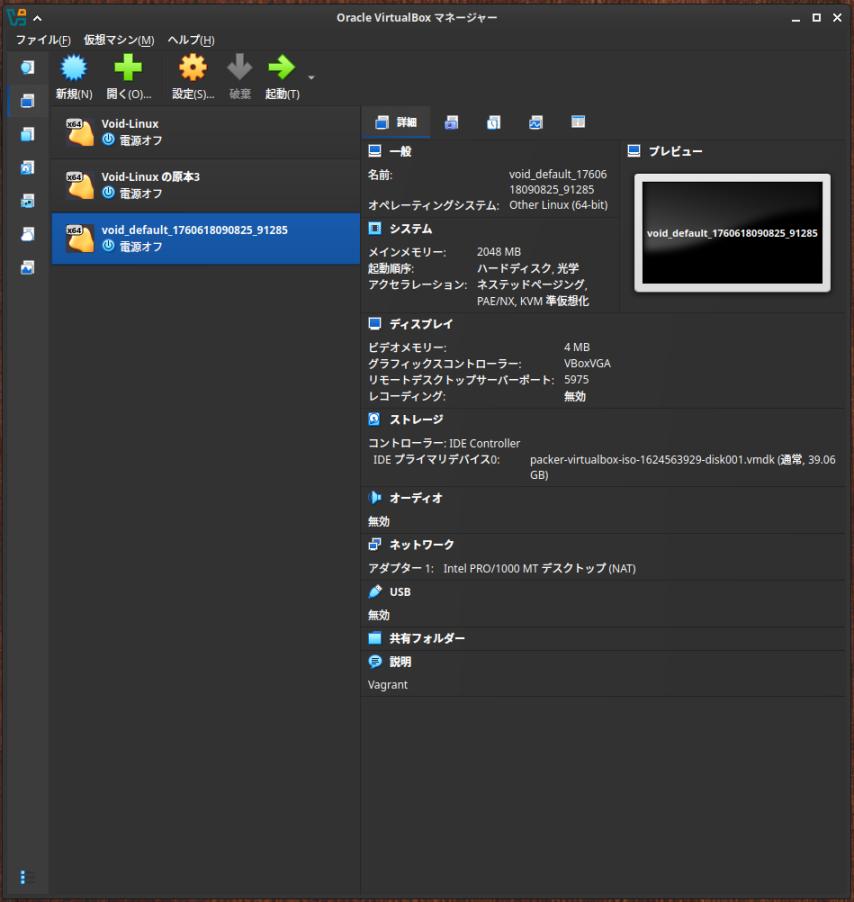Open the logs tab icon with clock

pyautogui.click(x=493, y=122)
